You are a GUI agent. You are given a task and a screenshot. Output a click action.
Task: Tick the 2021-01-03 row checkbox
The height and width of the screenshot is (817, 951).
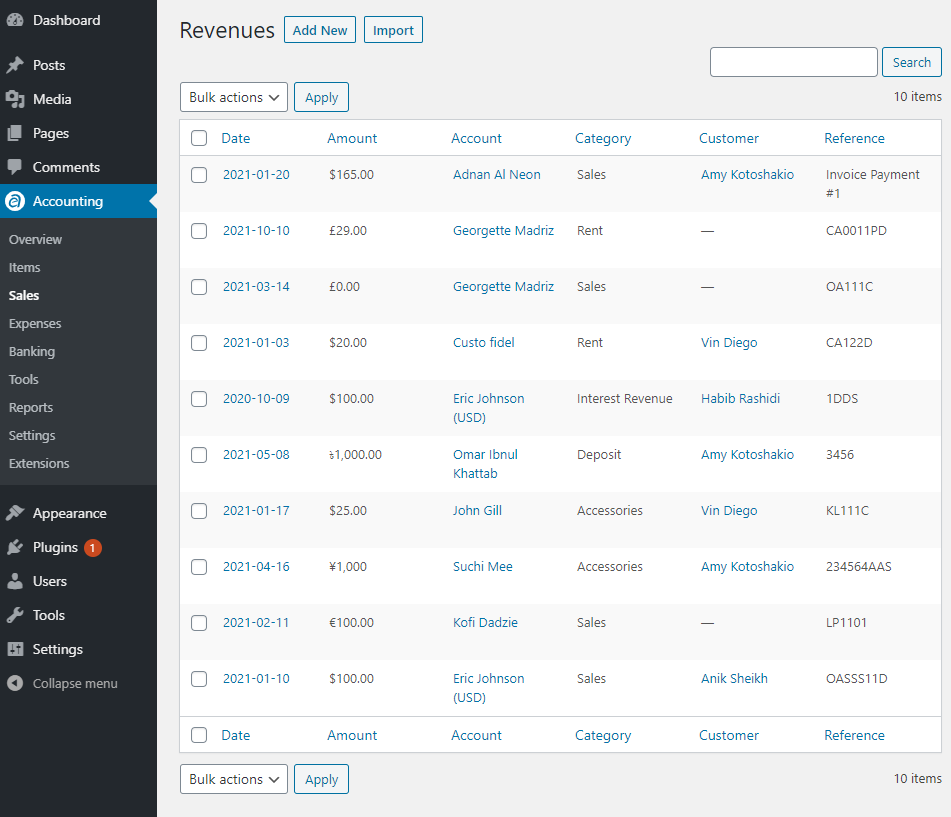point(199,343)
